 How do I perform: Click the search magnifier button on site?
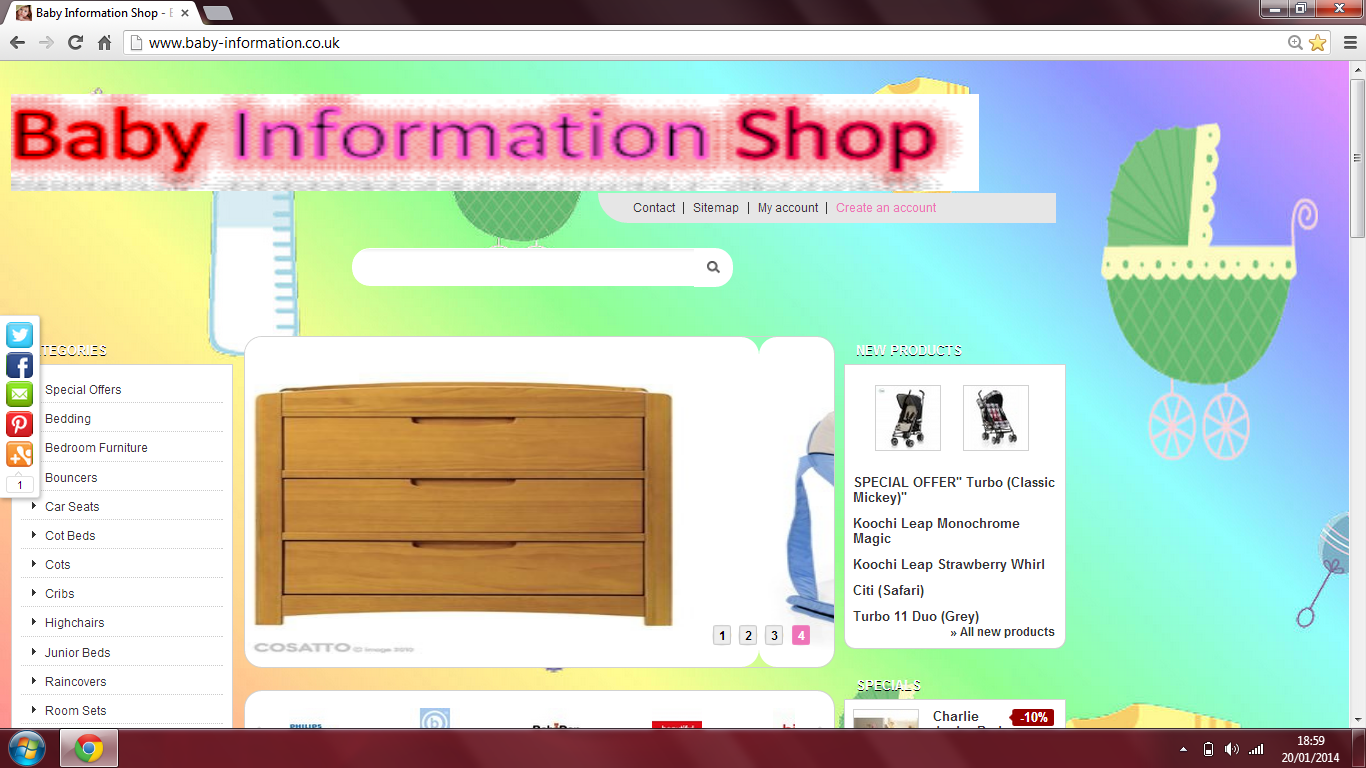coord(713,267)
